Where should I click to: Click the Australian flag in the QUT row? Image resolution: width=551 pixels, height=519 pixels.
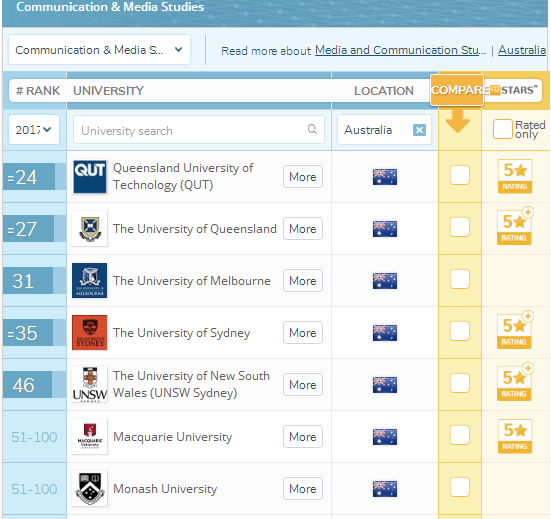385,177
